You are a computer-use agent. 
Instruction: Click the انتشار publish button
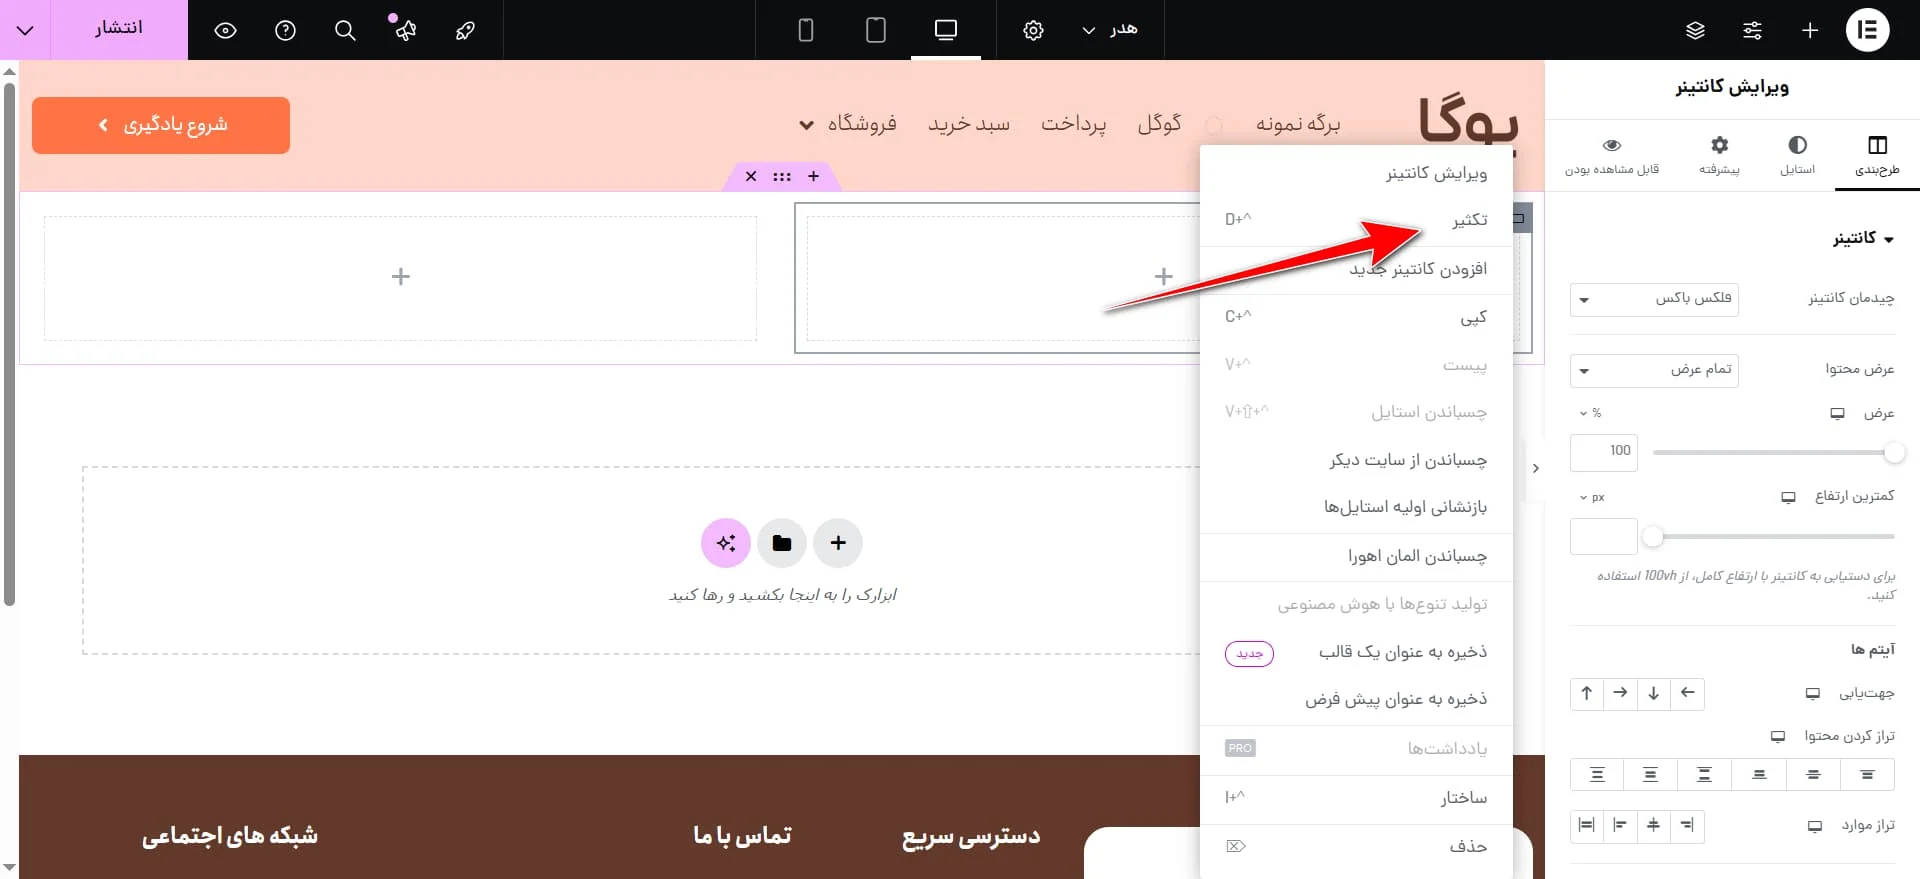[x=119, y=28]
